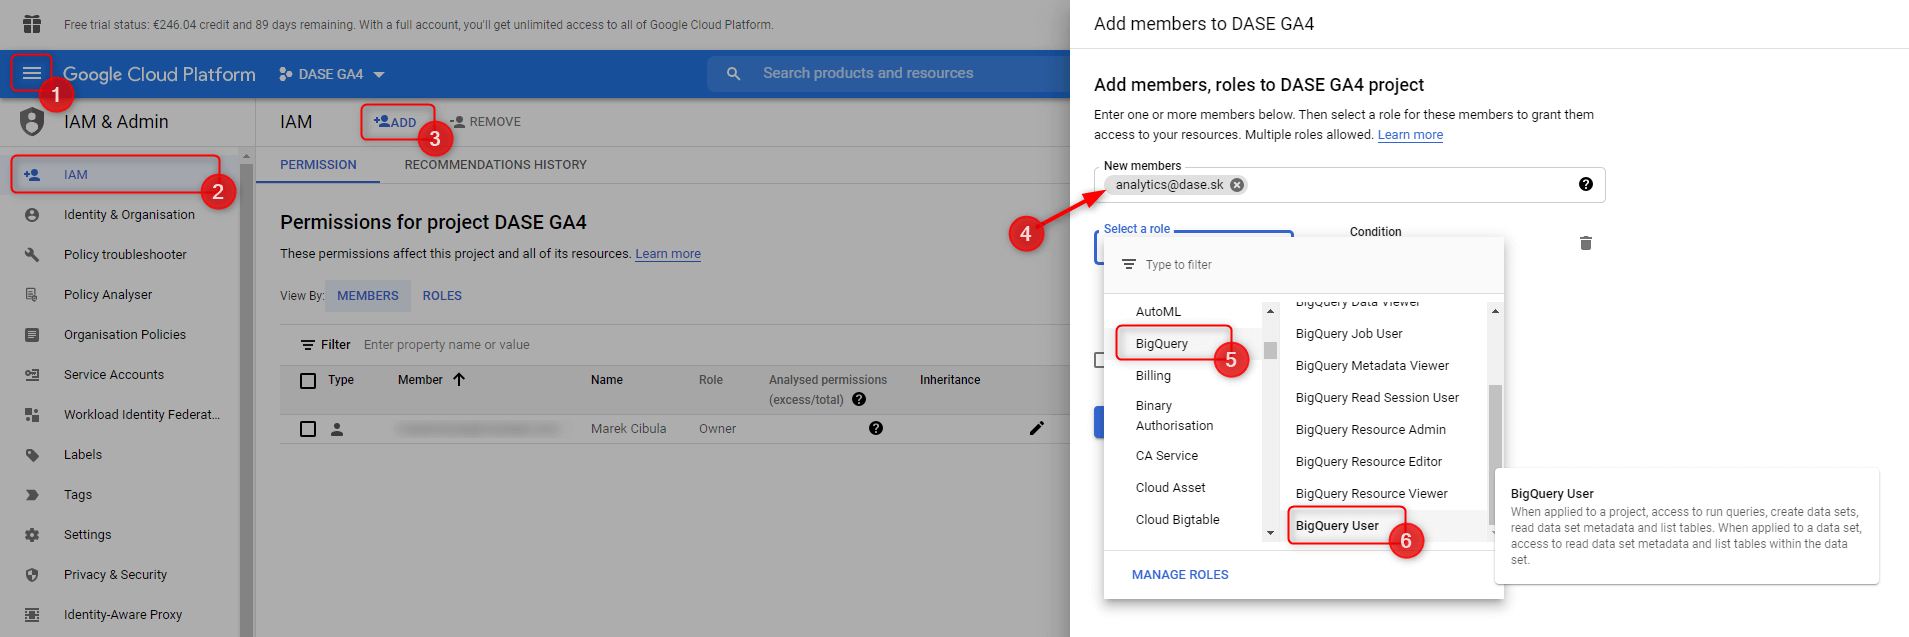
Task: Click the Organisation Policies sidebar icon
Action: click(32, 335)
